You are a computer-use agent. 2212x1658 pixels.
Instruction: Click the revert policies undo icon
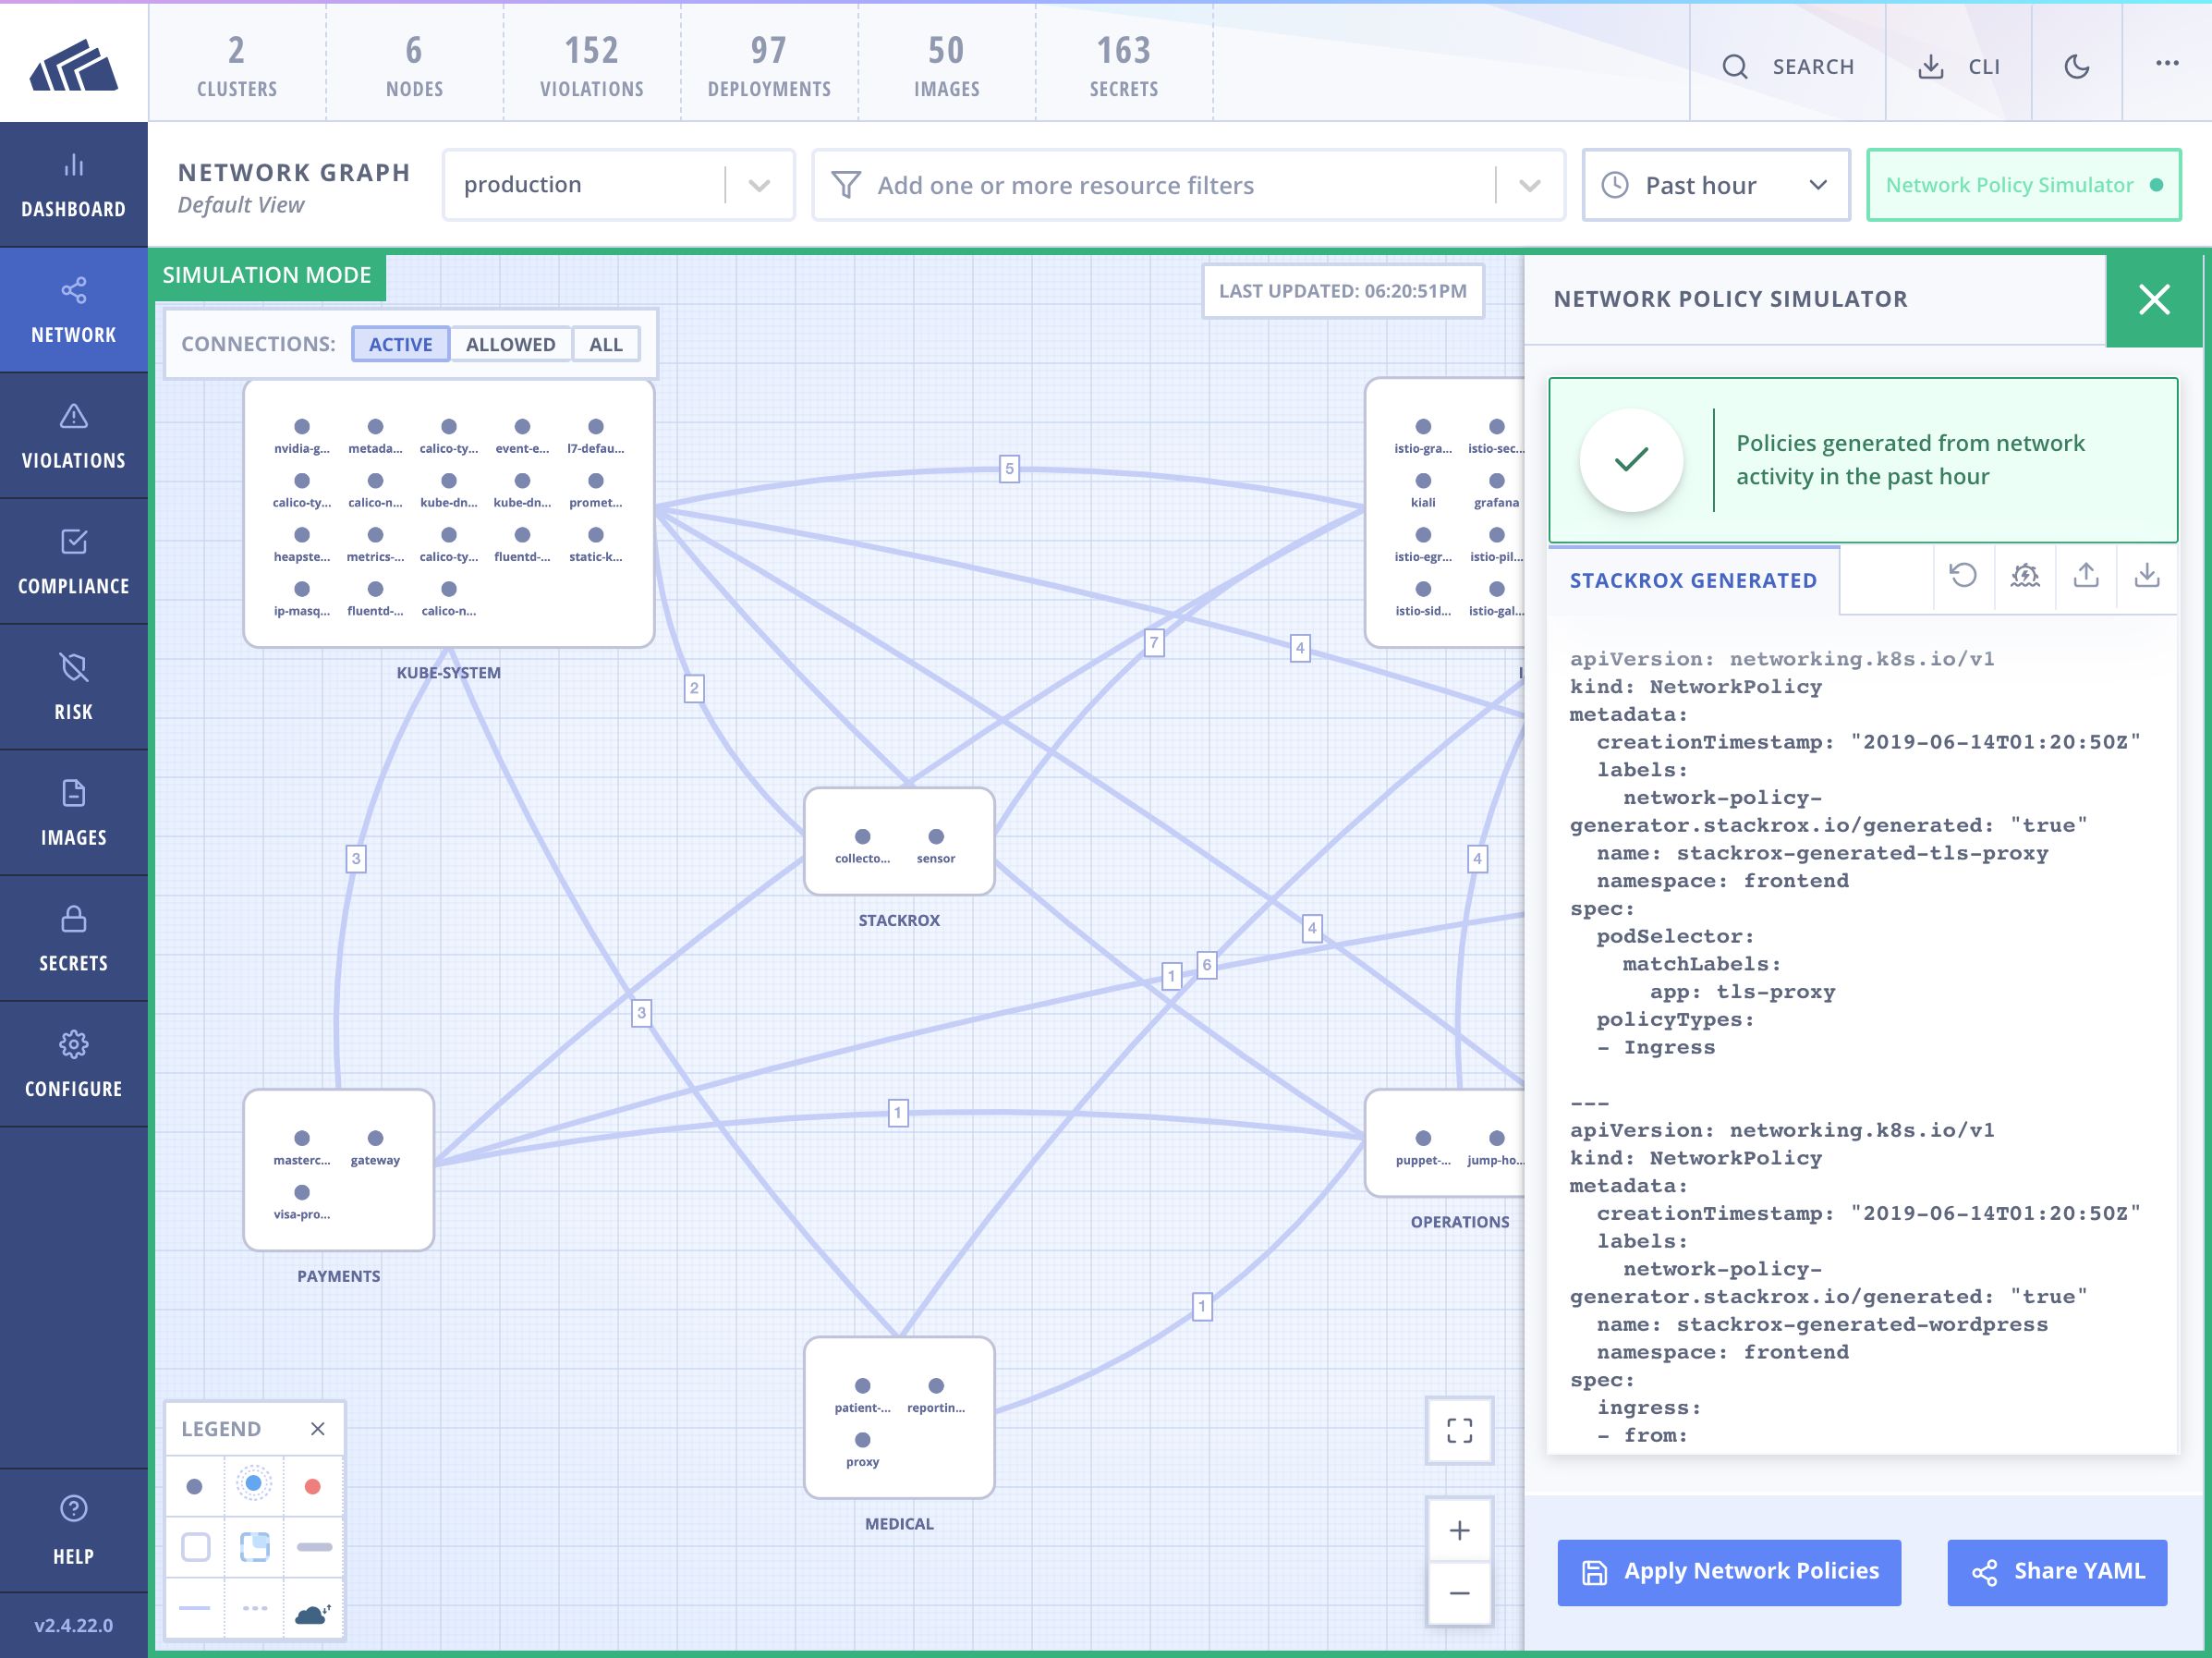[1963, 575]
